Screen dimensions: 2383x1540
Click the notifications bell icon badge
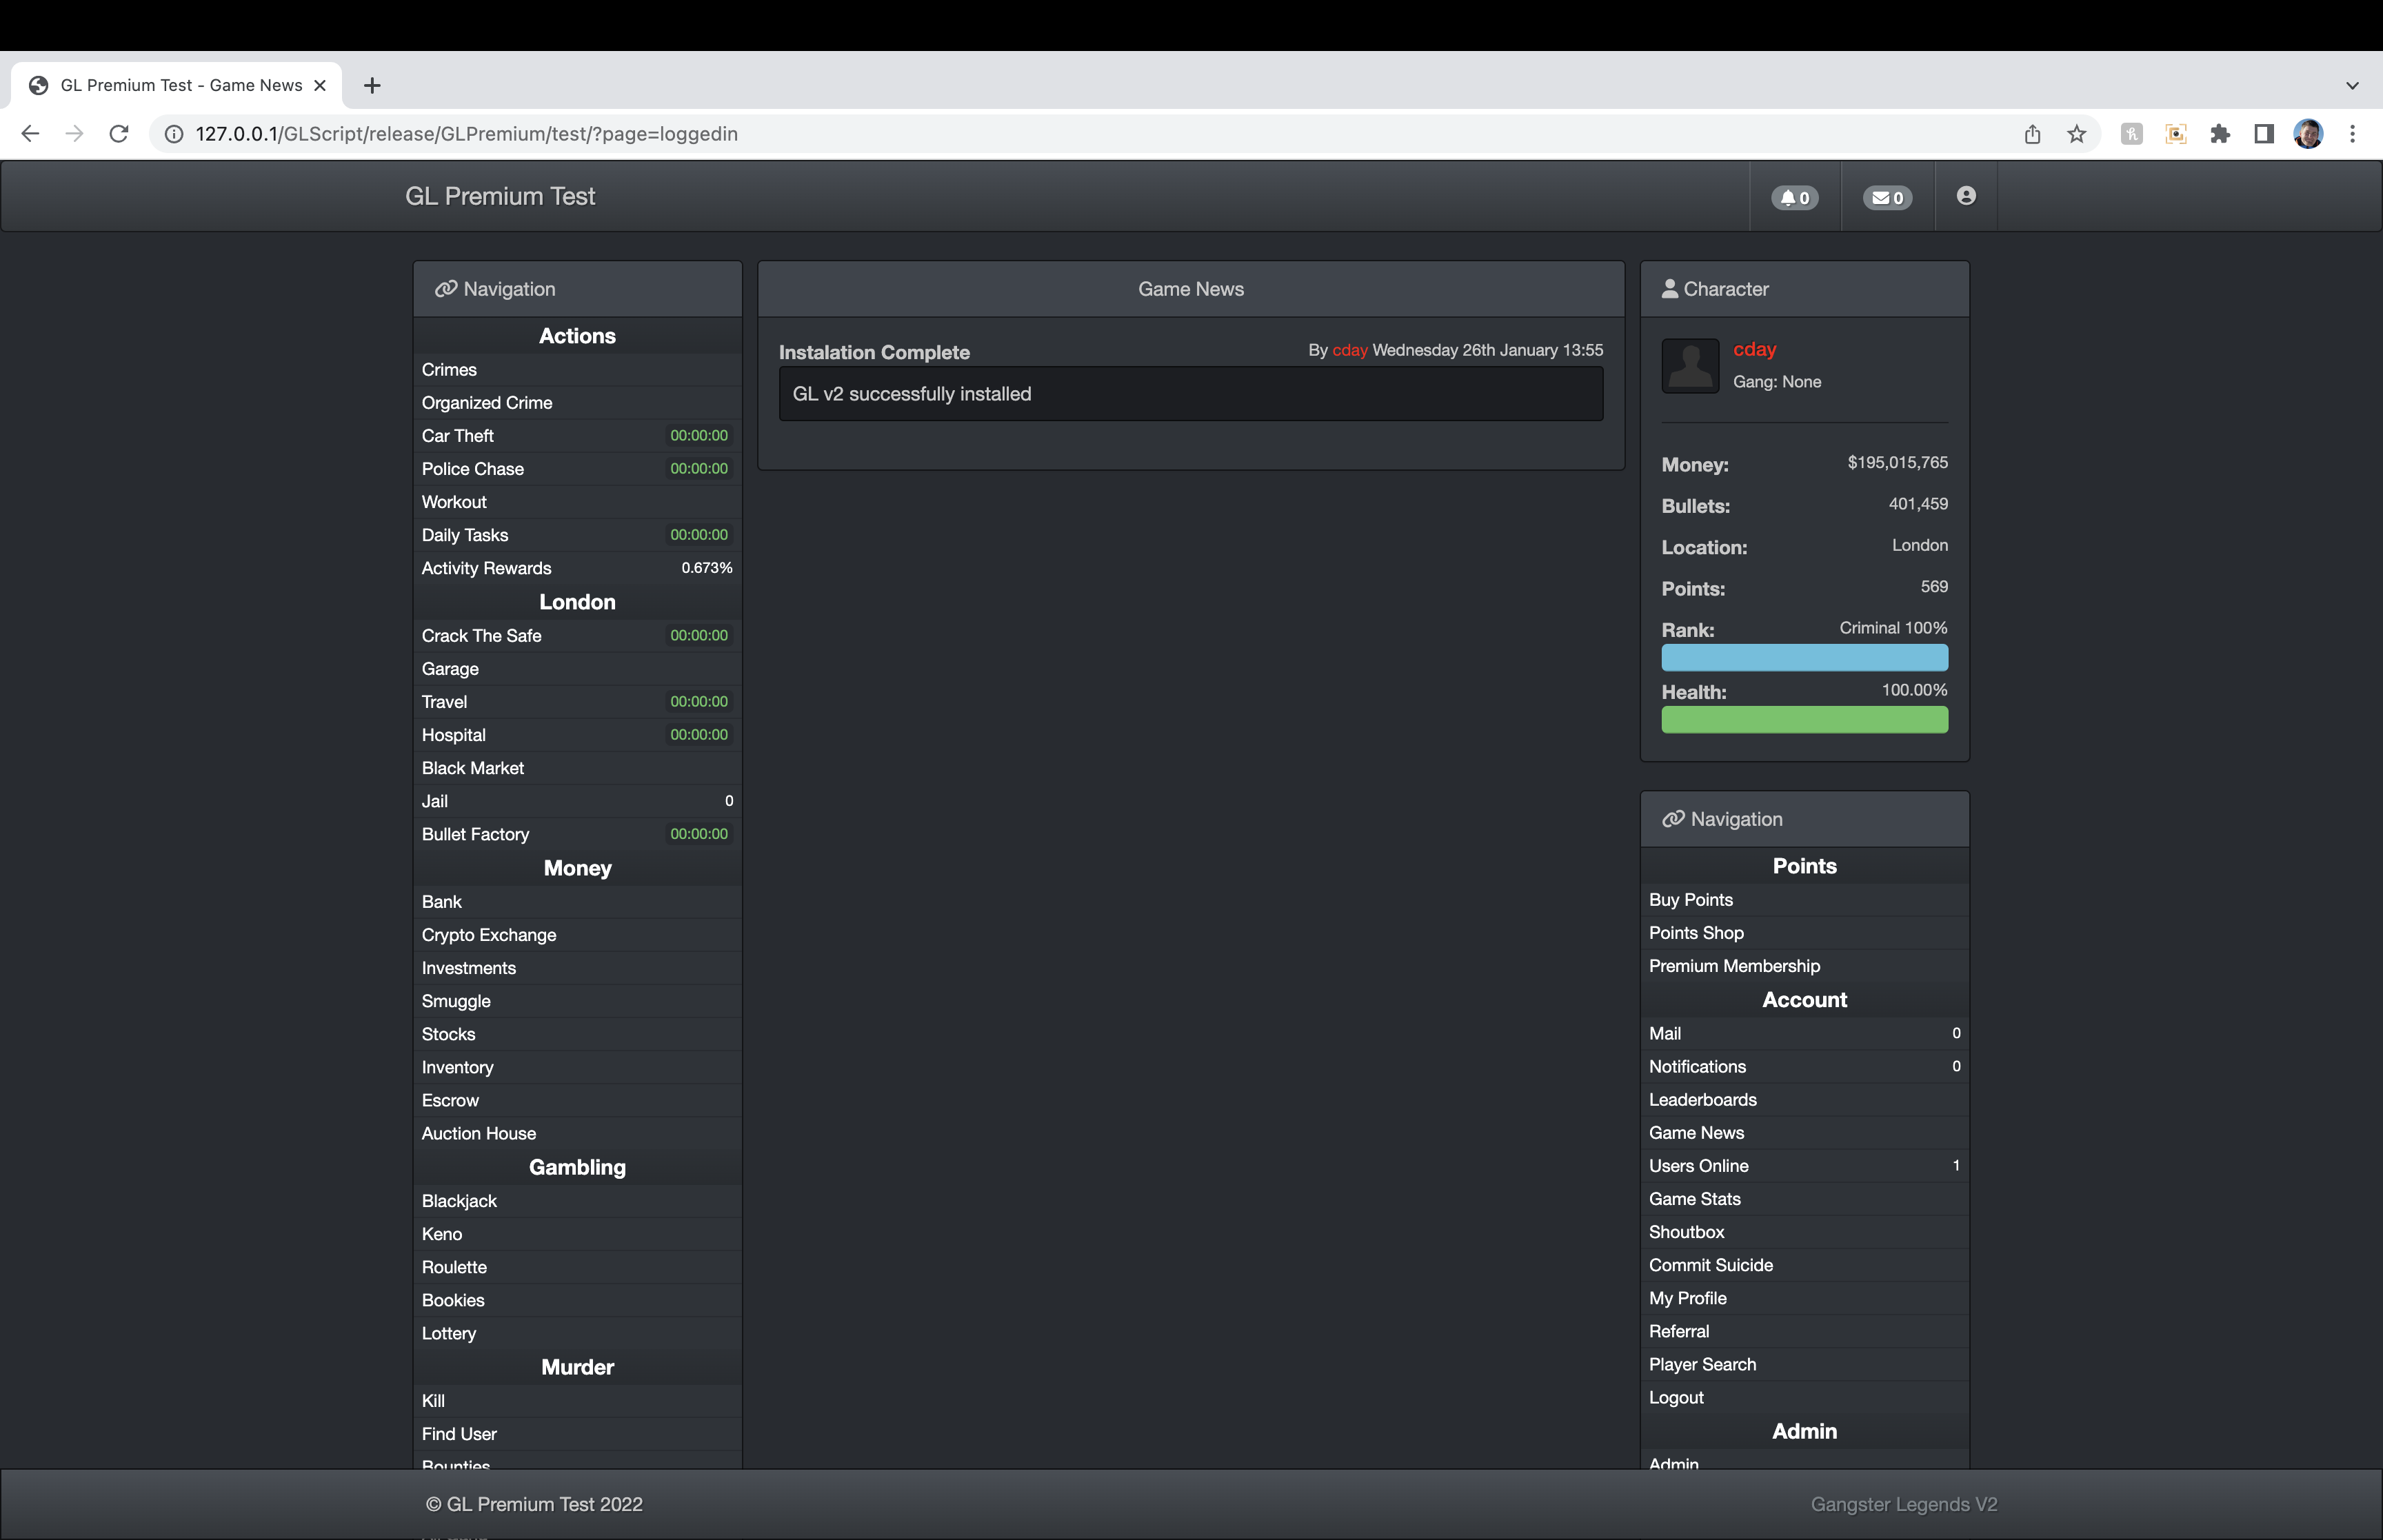1795,197
